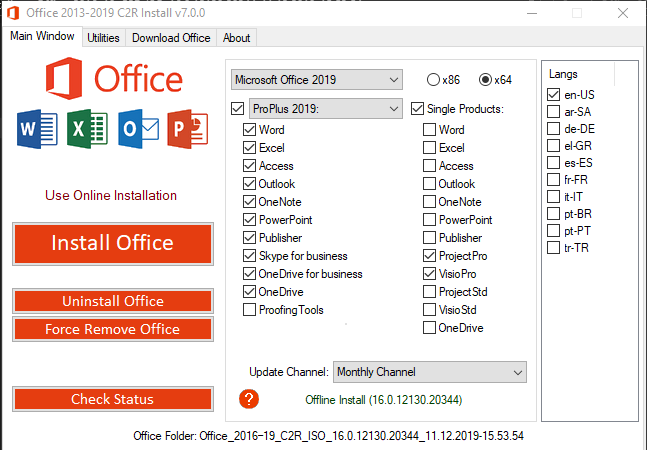Viewport: 647px width, 450px height.
Task: Switch to the Main Window tab
Action: click(42, 36)
